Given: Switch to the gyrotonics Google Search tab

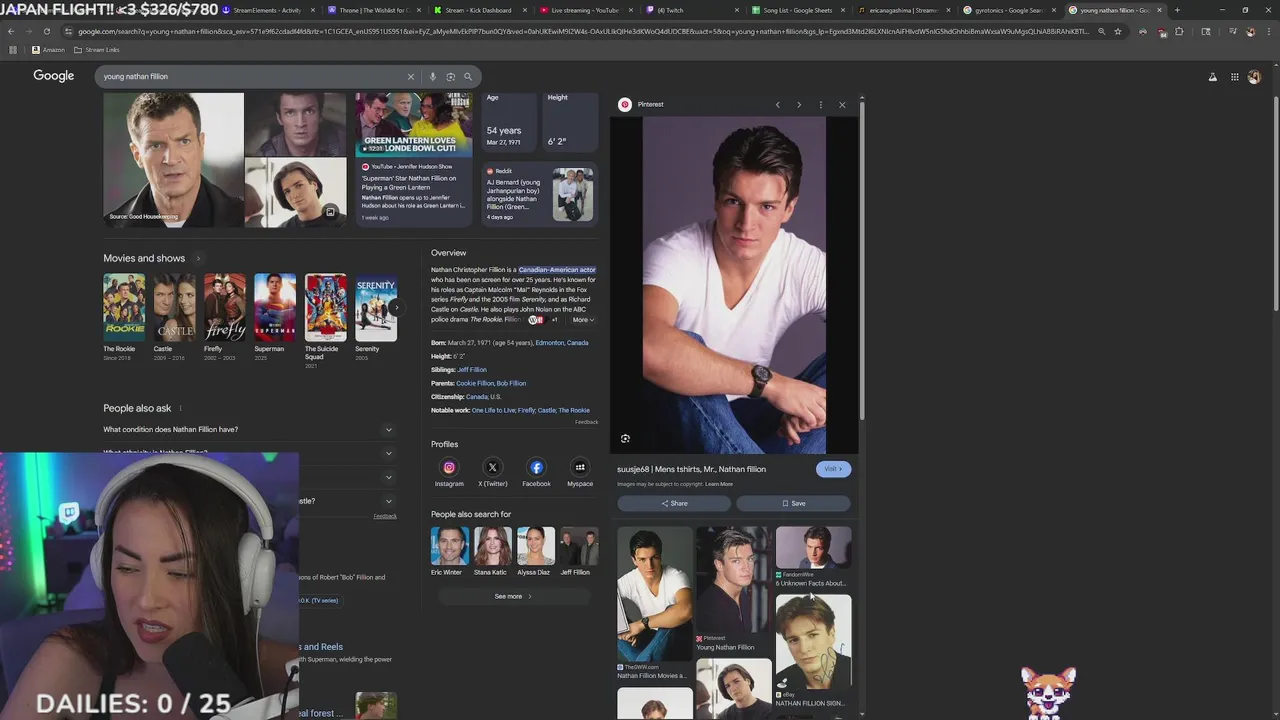Looking at the screenshot, I should (x=1009, y=10).
